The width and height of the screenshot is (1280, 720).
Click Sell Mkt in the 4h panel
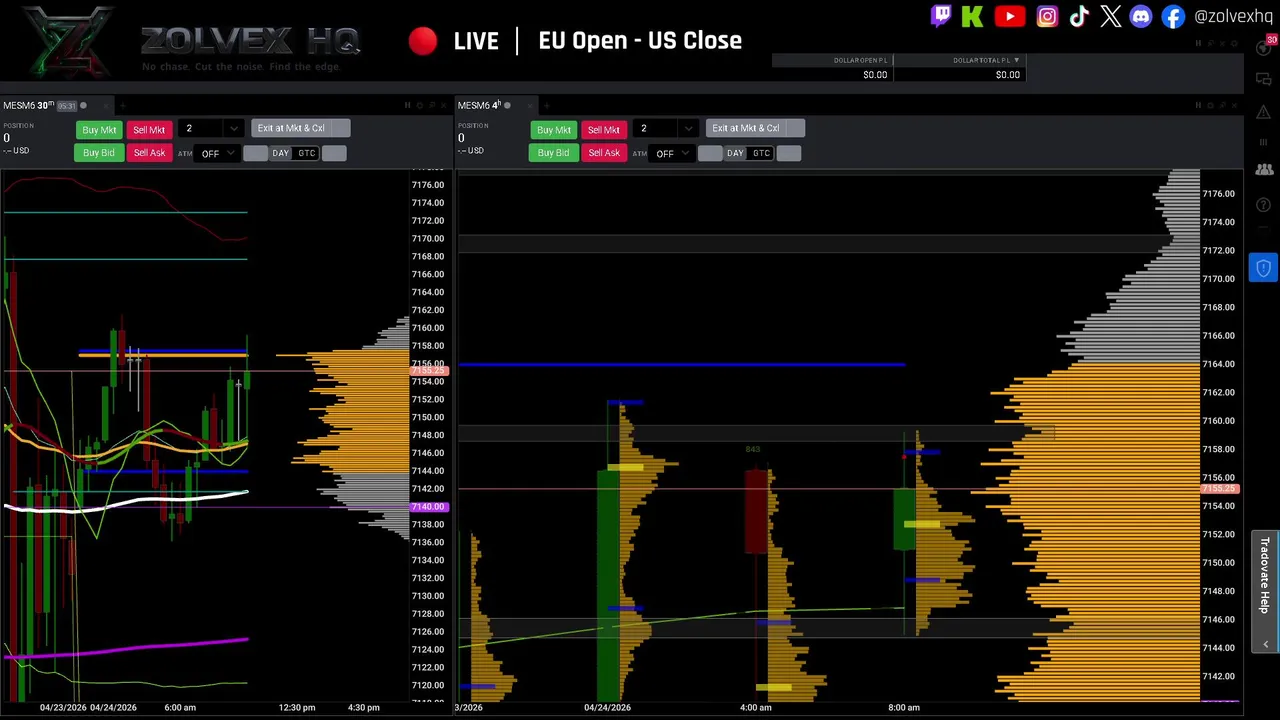[x=604, y=129]
